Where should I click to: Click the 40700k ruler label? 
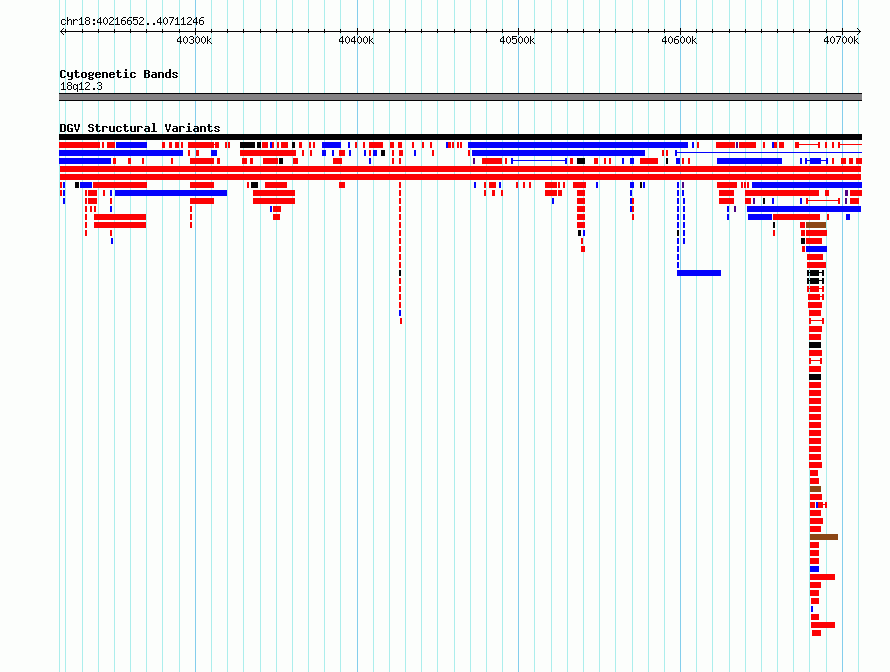tap(841, 40)
